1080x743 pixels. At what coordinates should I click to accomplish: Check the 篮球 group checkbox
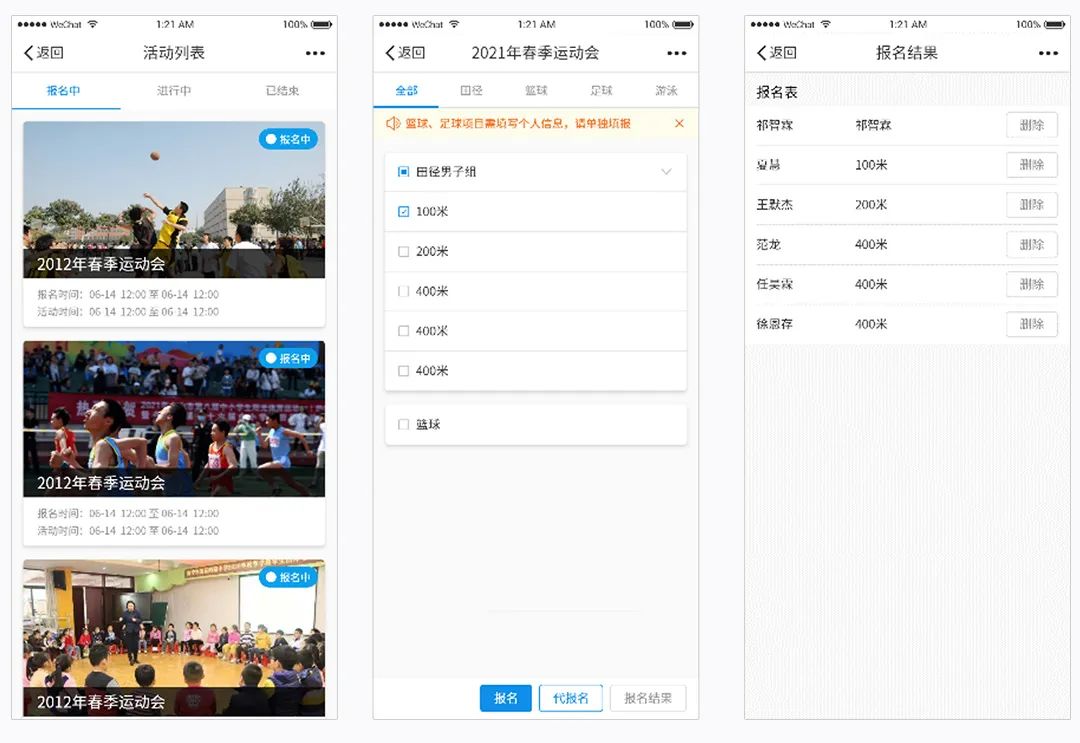tap(404, 424)
